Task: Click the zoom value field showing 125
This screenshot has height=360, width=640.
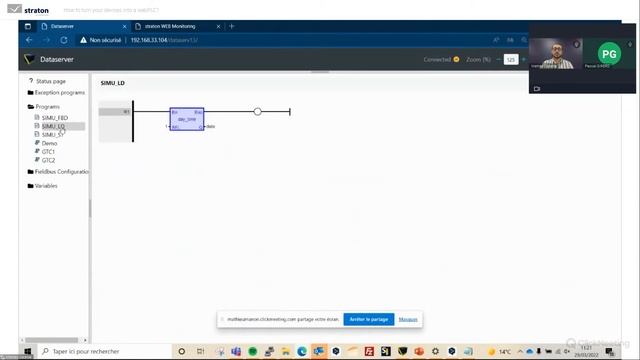Action: click(511, 60)
